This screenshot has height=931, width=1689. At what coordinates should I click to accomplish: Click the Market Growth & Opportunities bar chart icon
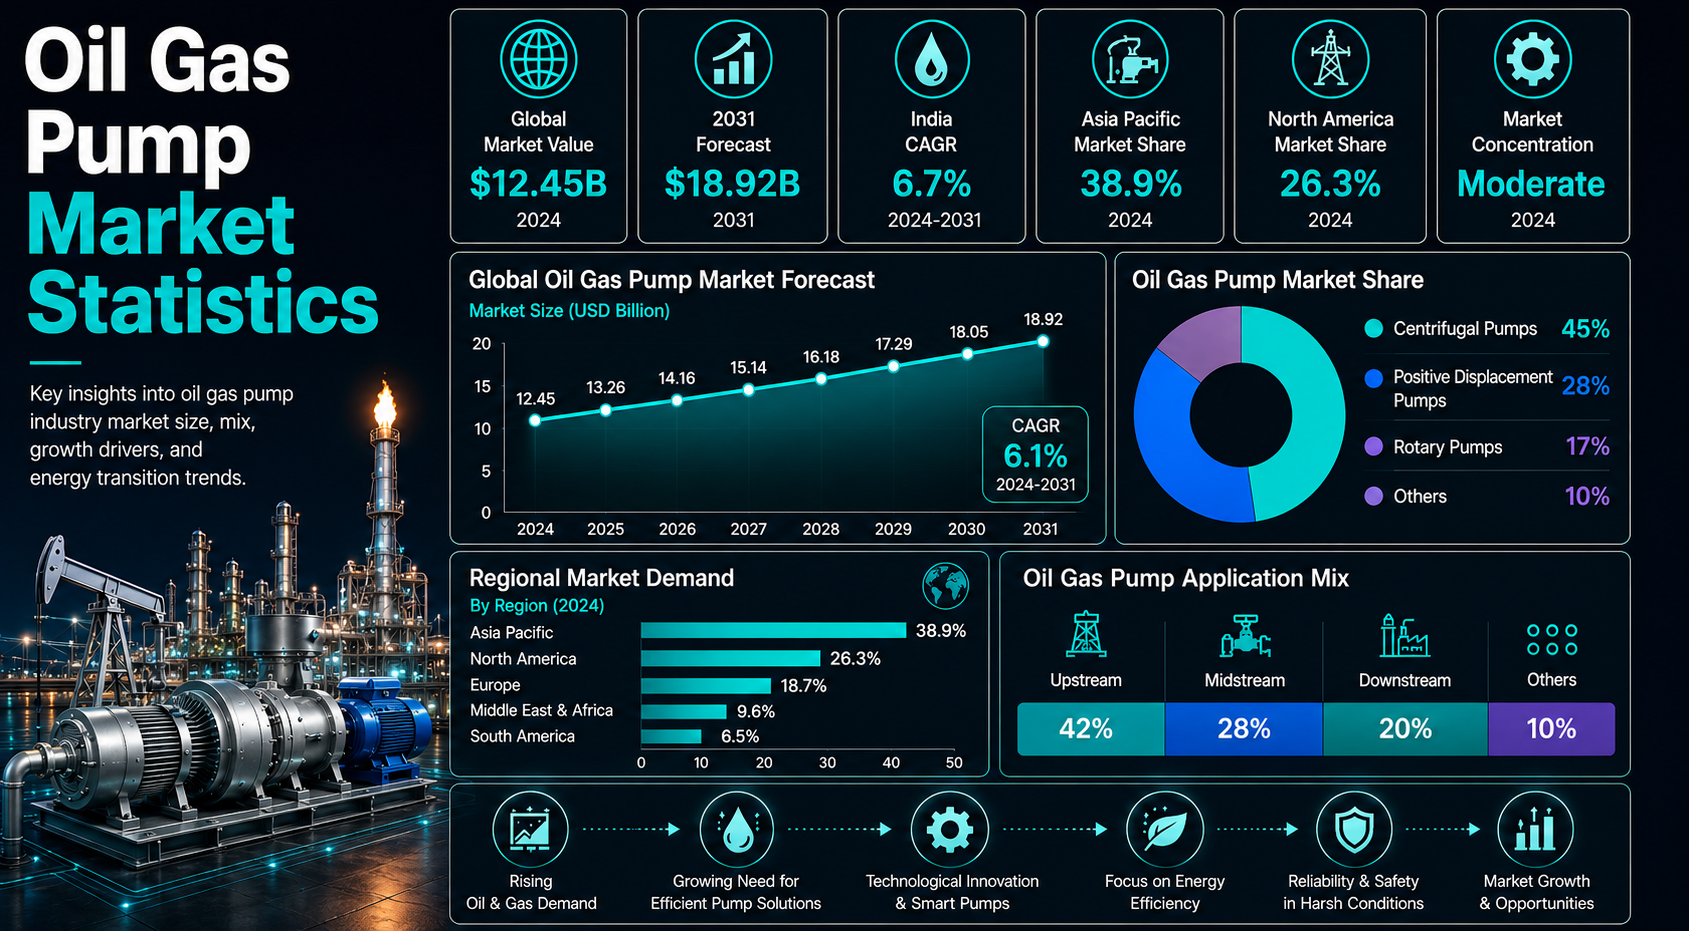pos(1535,829)
